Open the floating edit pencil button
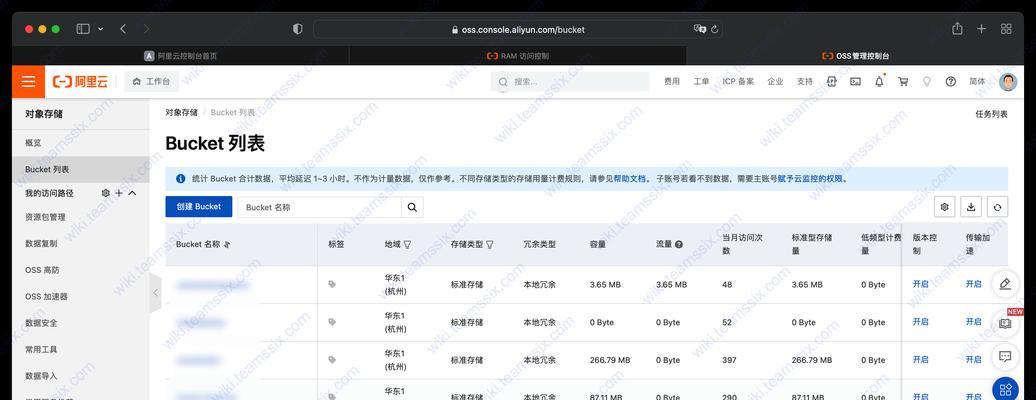The height and width of the screenshot is (400, 1036). 1005,284
